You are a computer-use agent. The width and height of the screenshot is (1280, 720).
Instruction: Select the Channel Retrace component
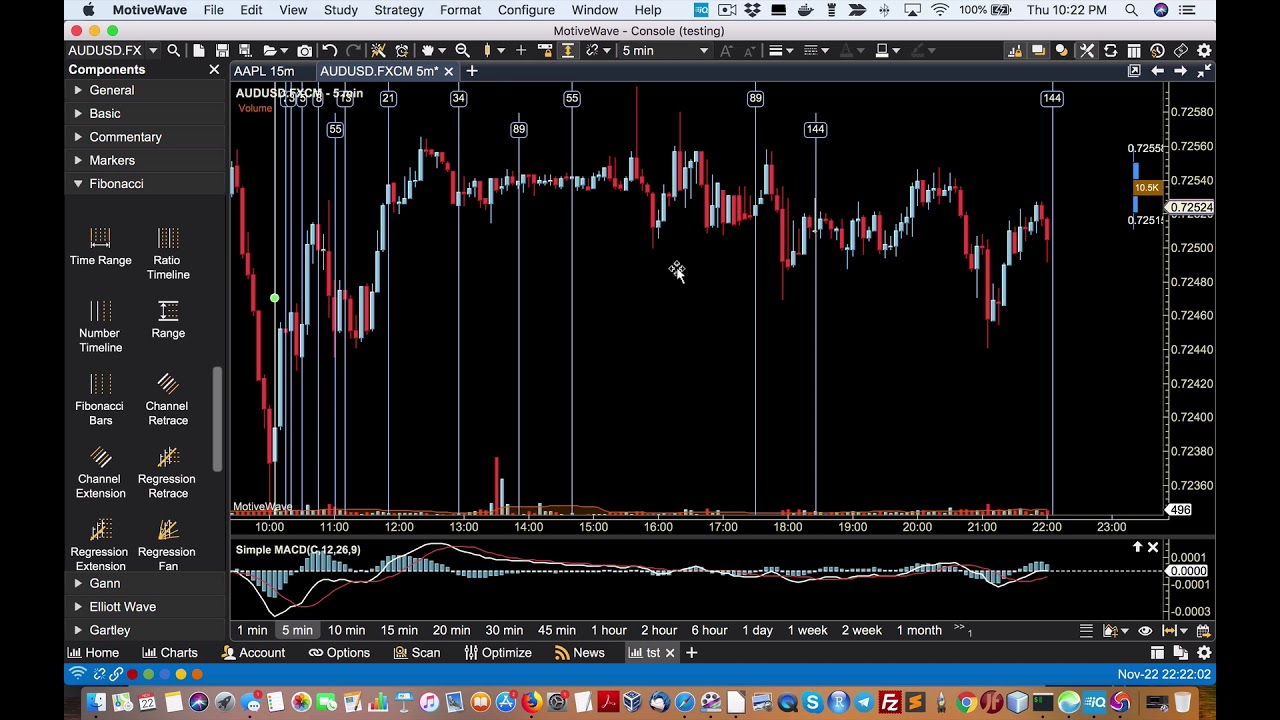pyautogui.click(x=168, y=399)
